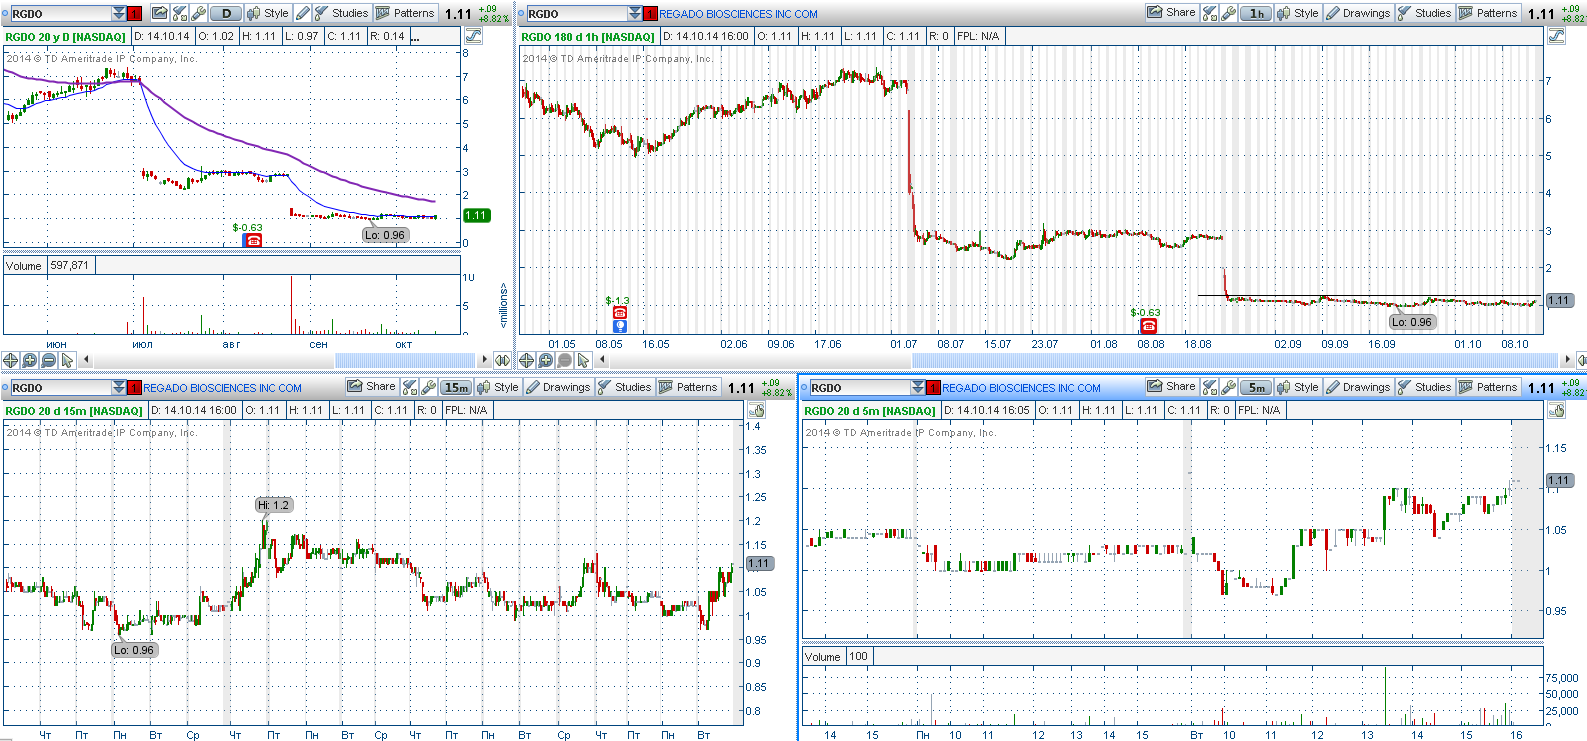Open the wrench settings on the 5m chart
This screenshot has height=741, width=1587.
(x=1229, y=387)
